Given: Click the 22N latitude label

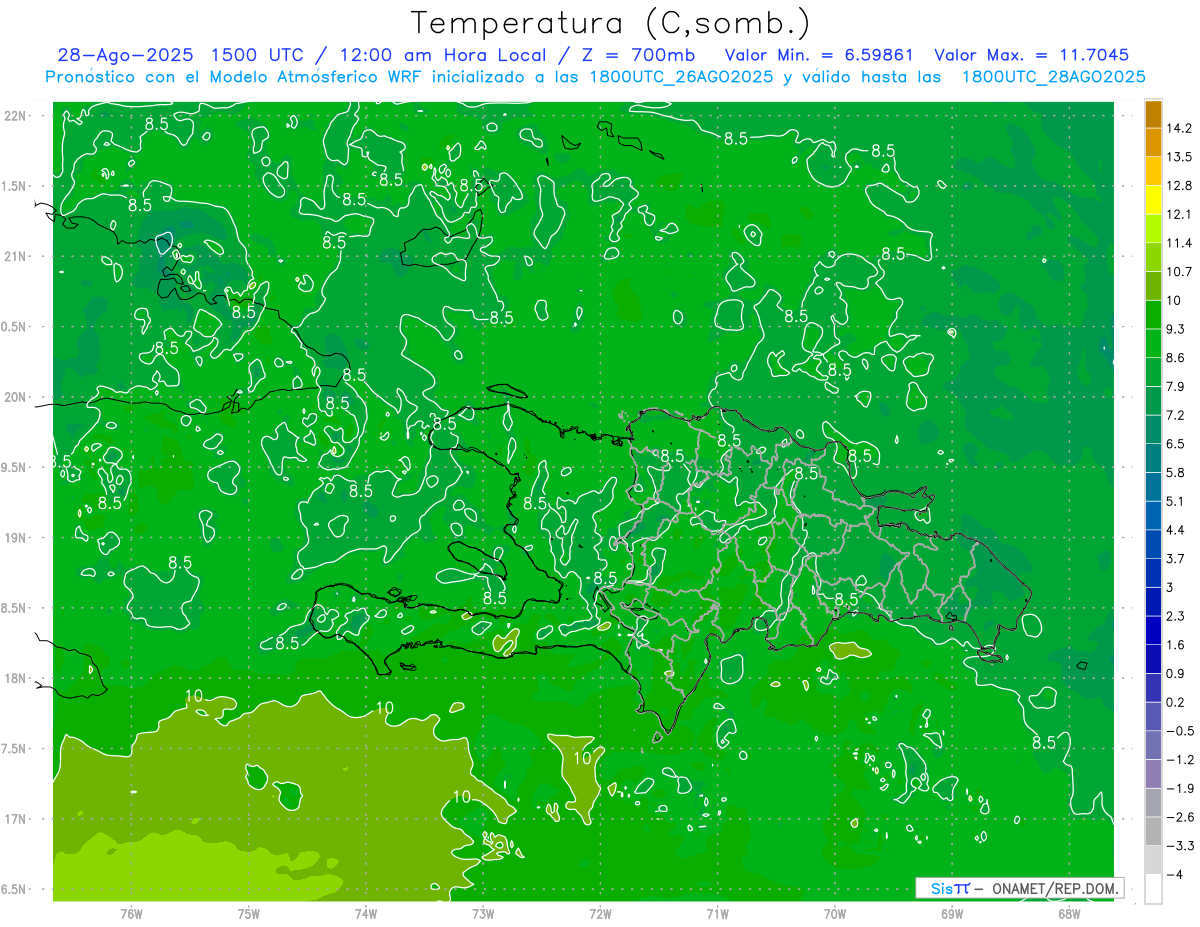Looking at the screenshot, I should [17, 116].
